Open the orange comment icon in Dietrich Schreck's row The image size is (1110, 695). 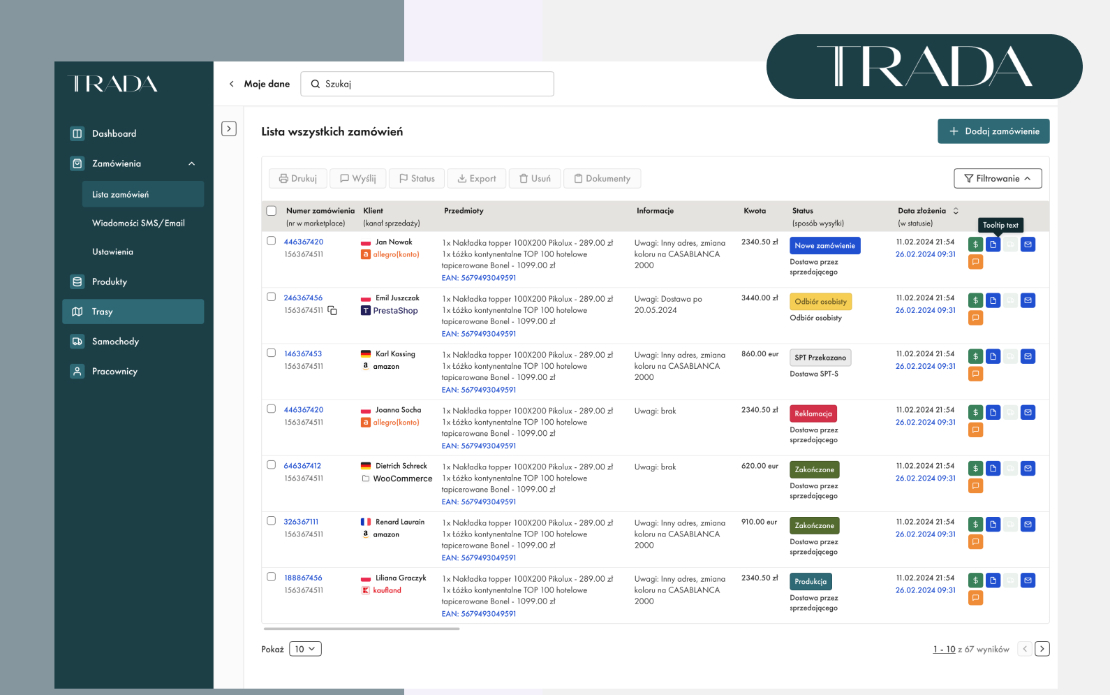(x=975, y=486)
